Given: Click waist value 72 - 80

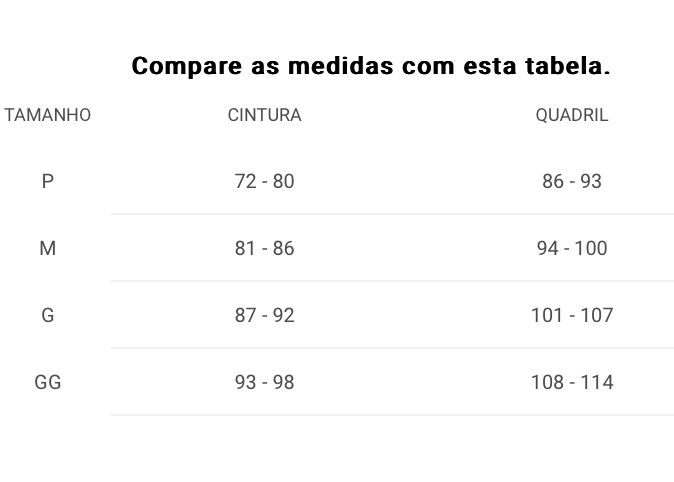Looking at the screenshot, I should tap(264, 181).
